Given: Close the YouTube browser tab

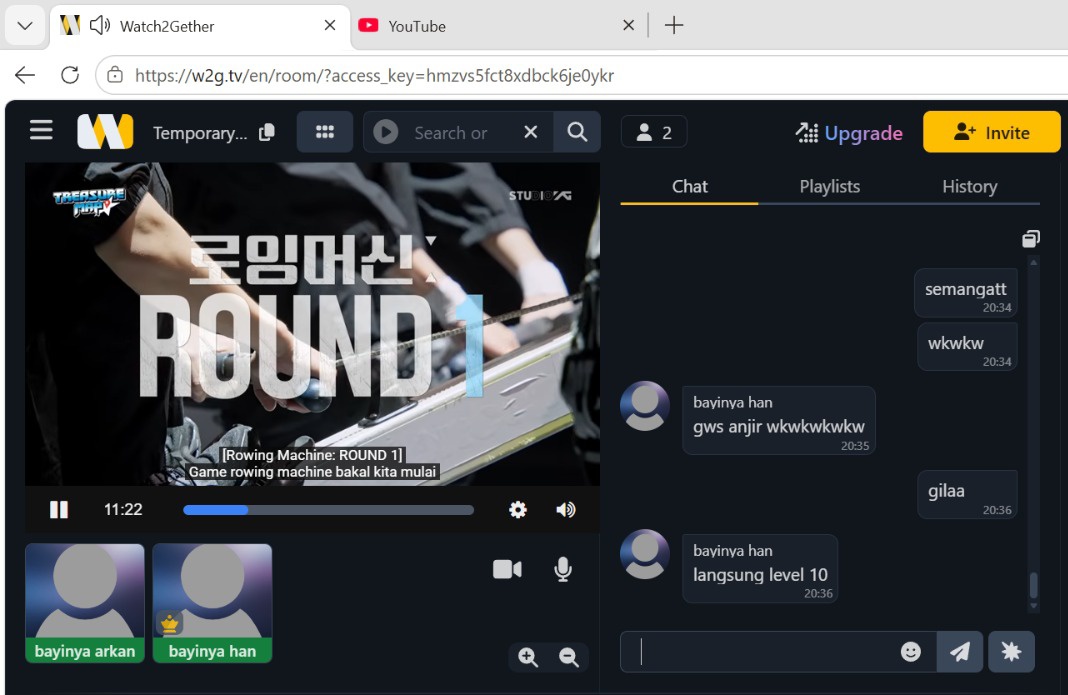Looking at the screenshot, I should pos(629,25).
